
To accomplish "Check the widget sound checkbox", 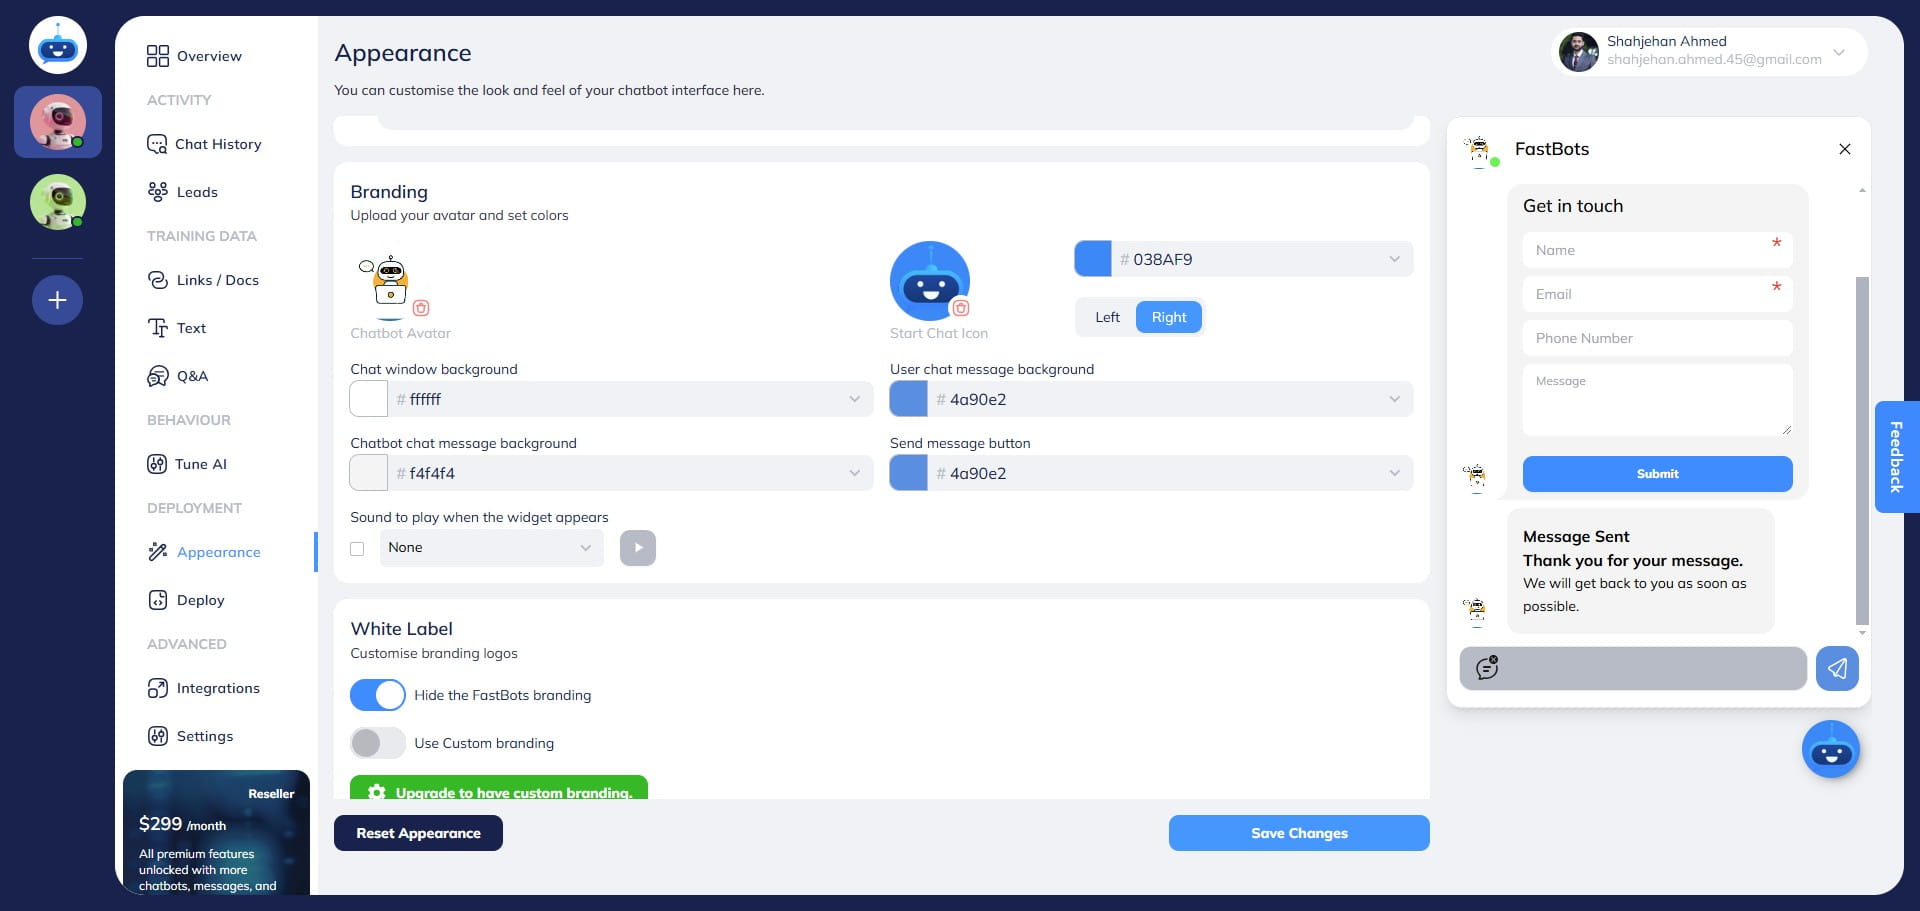I will (357, 548).
